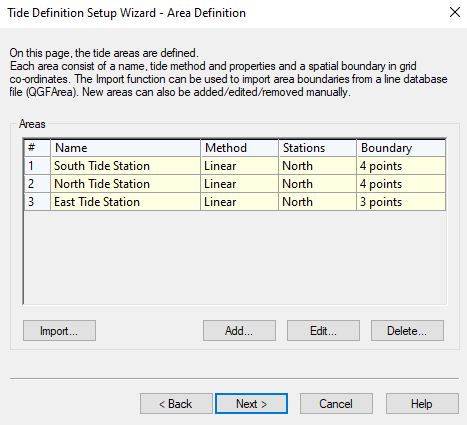Go to the previous page with Back
Viewport: 467px width, 425px height.
pyautogui.click(x=176, y=404)
